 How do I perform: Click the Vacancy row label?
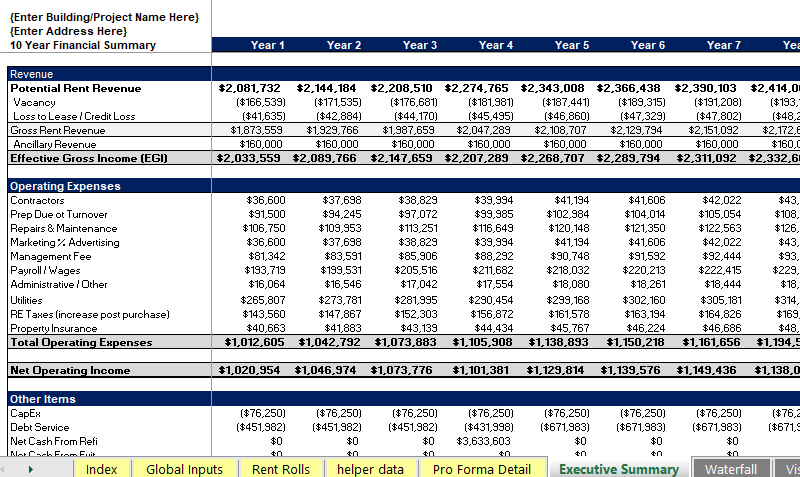pos(34,102)
